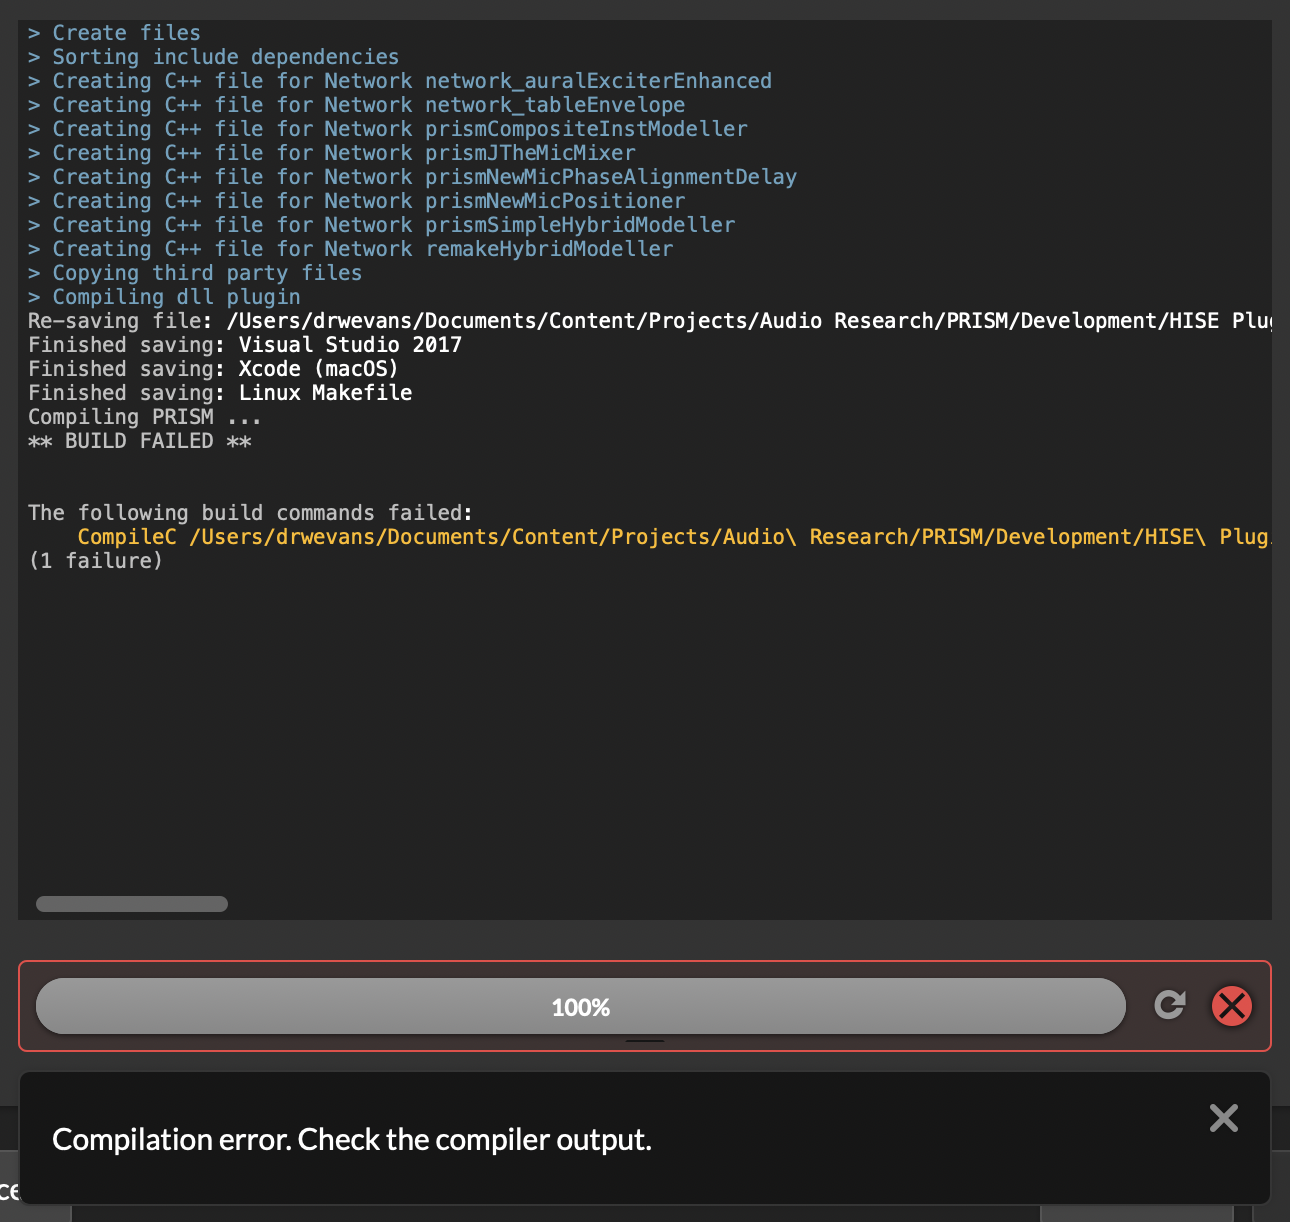Click the line for Network prismNewMicPhaseAlignmentDelay

click(x=413, y=177)
